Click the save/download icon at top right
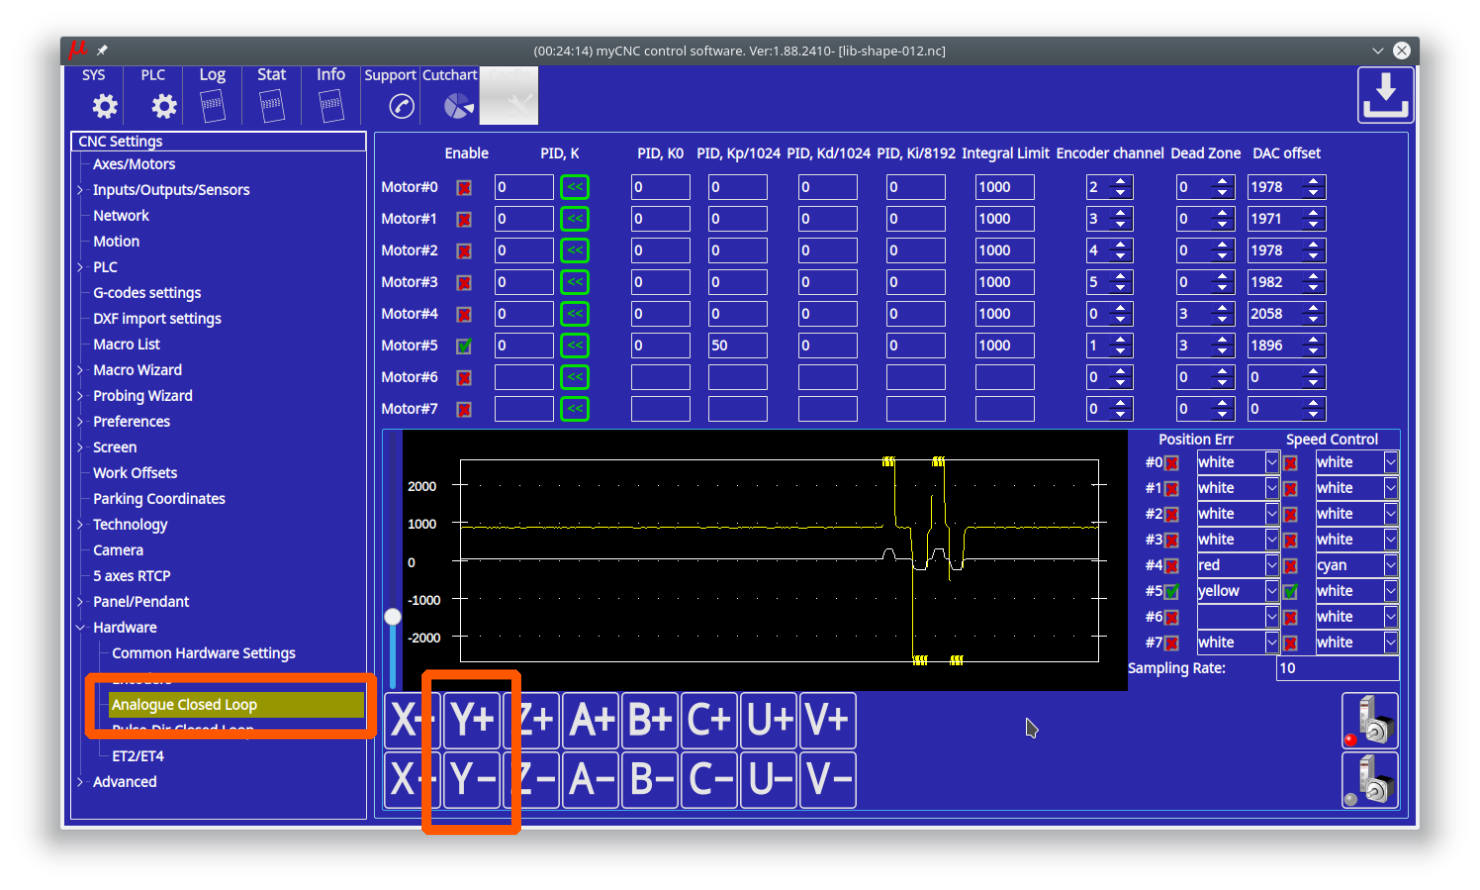1480x890 pixels. (1385, 95)
